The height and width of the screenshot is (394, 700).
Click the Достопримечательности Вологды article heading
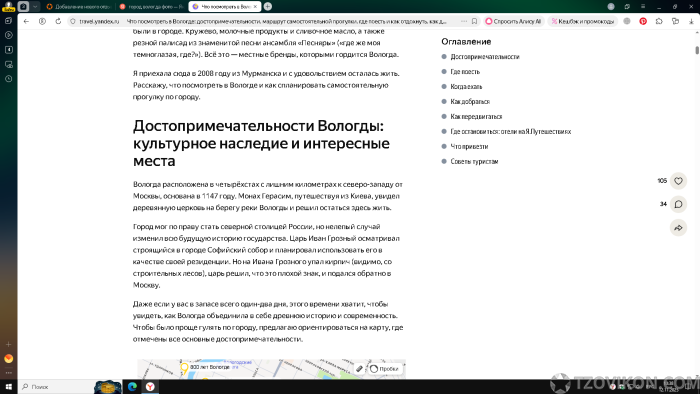(261, 143)
